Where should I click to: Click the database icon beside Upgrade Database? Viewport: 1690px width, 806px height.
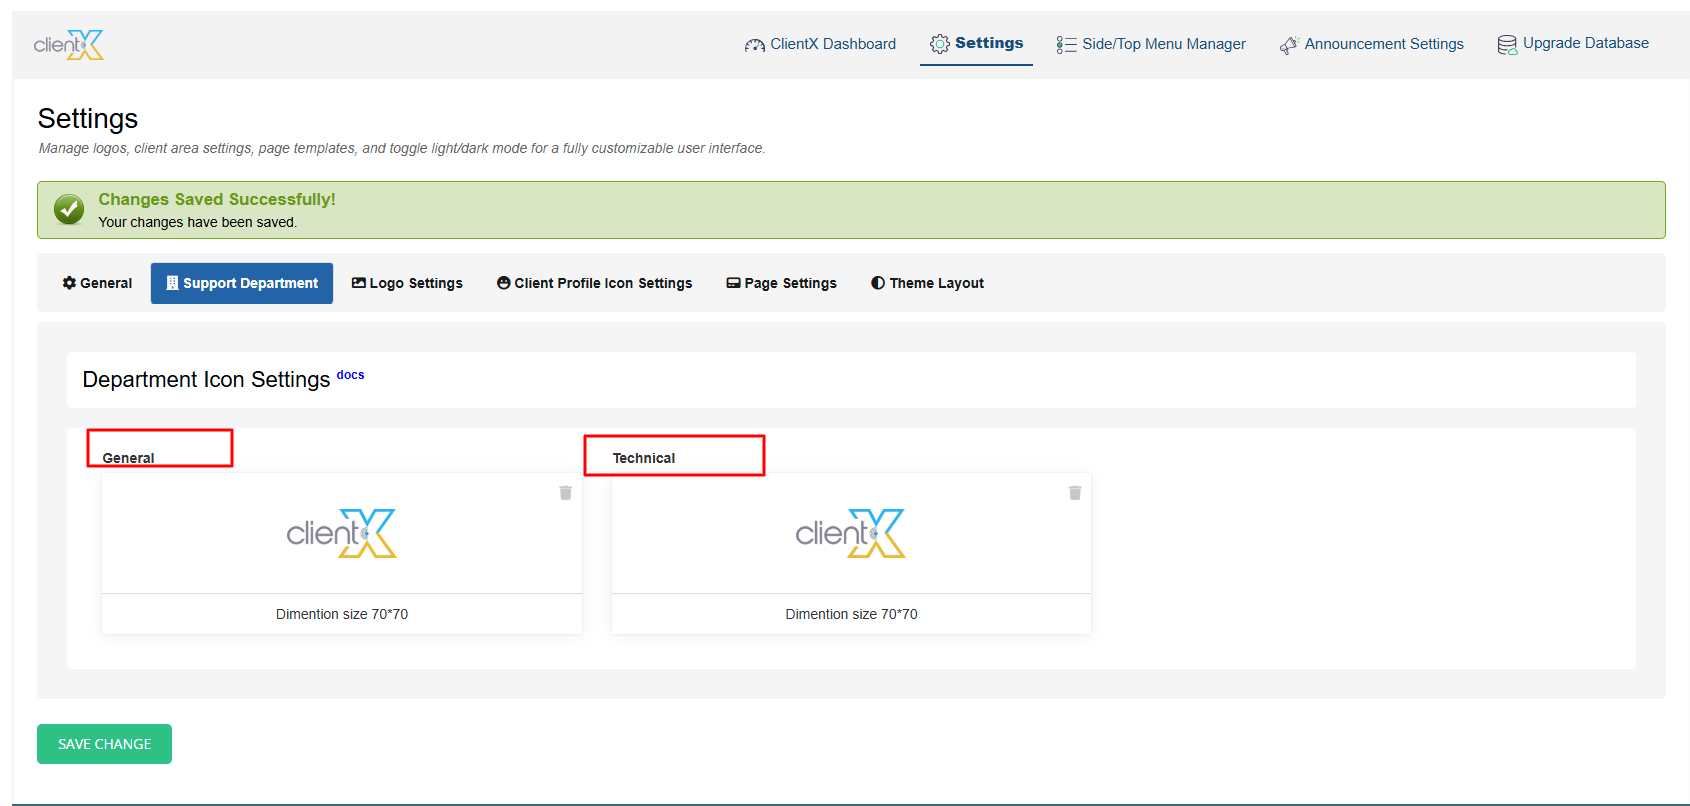(x=1506, y=45)
